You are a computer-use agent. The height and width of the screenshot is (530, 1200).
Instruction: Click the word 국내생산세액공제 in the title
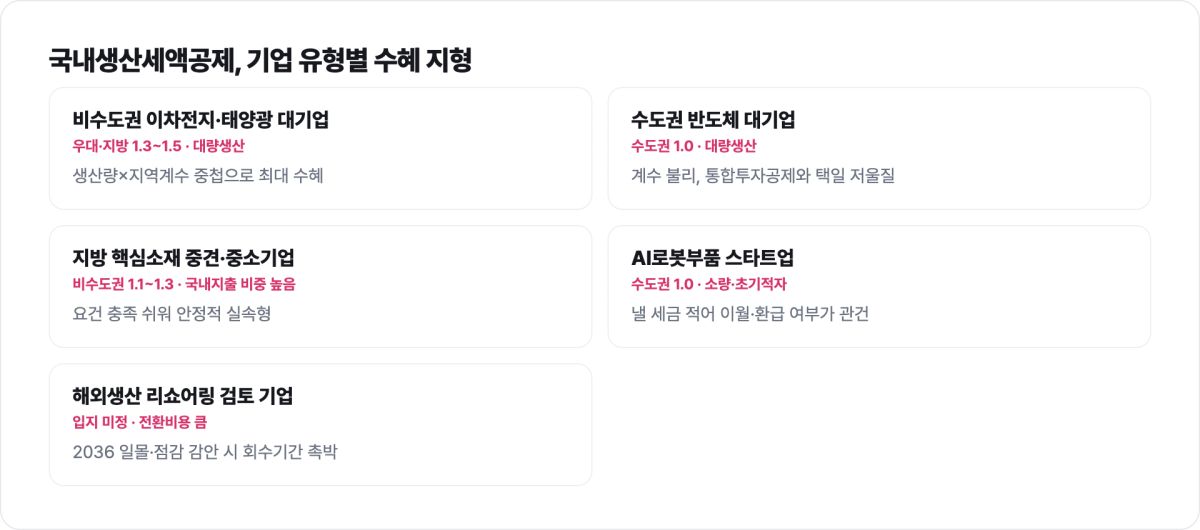click(x=143, y=60)
